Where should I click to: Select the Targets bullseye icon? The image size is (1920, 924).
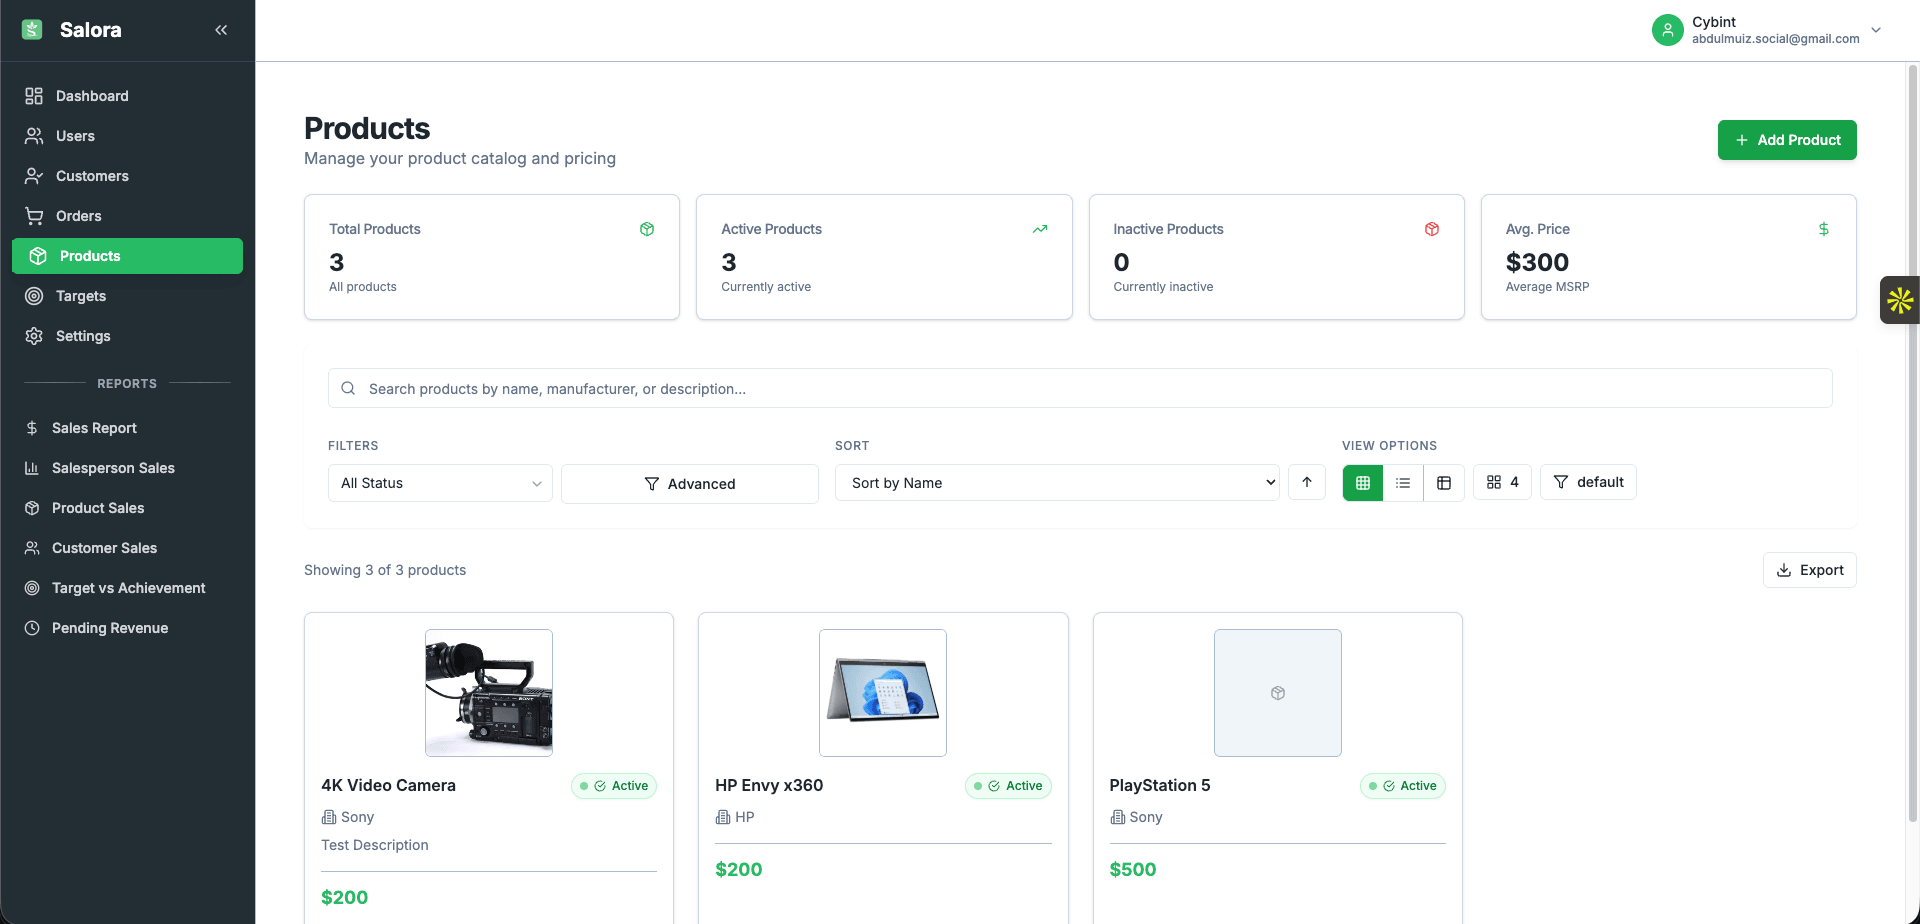click(x=33, y=296)
